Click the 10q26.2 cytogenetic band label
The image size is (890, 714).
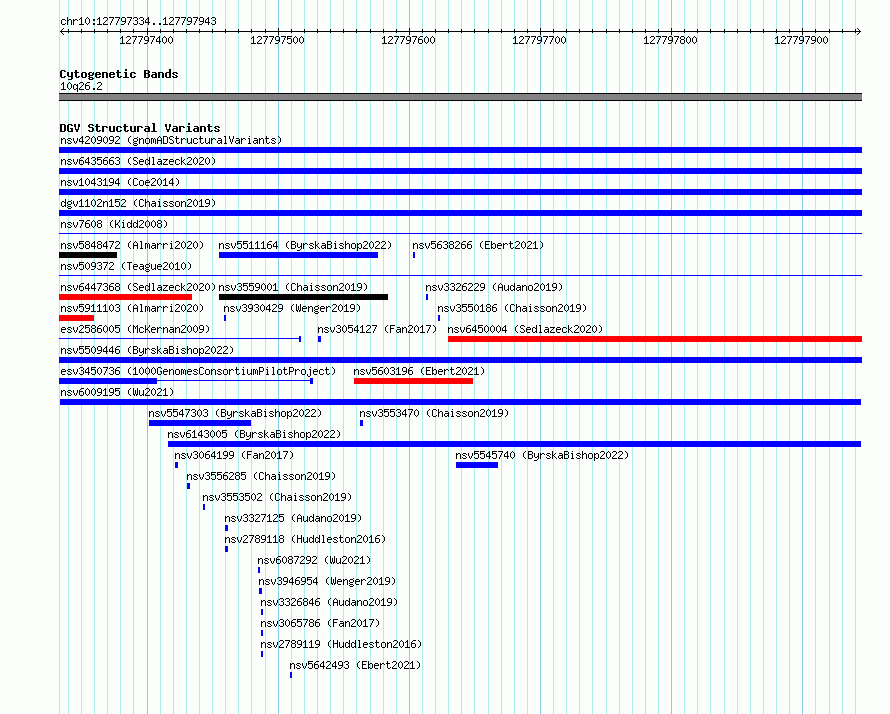click(81, 86)
